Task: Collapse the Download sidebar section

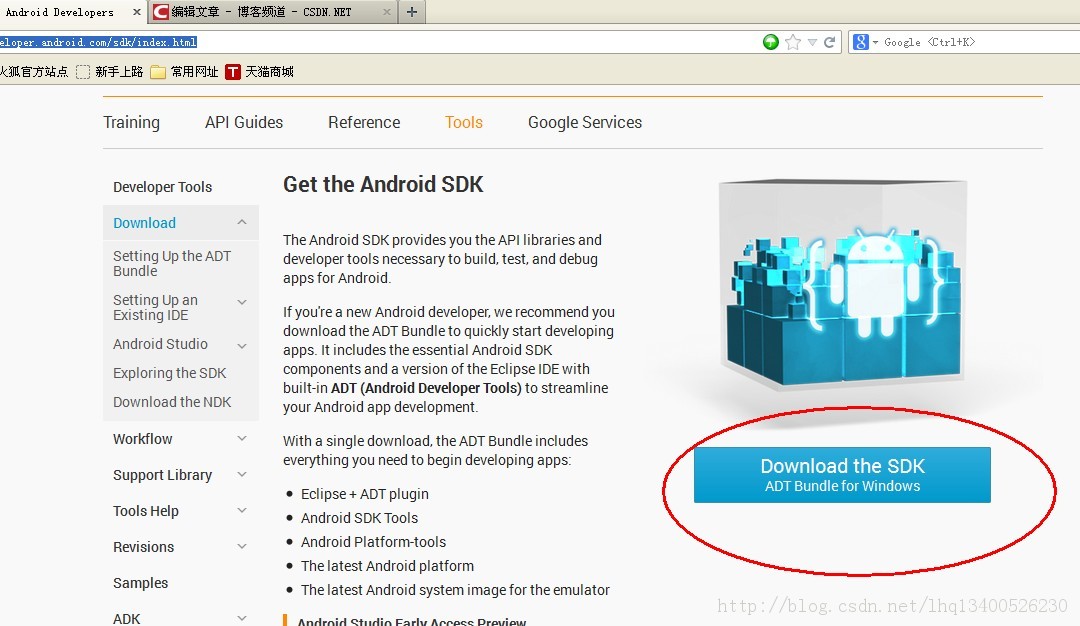Action: (x=242, y=222)
